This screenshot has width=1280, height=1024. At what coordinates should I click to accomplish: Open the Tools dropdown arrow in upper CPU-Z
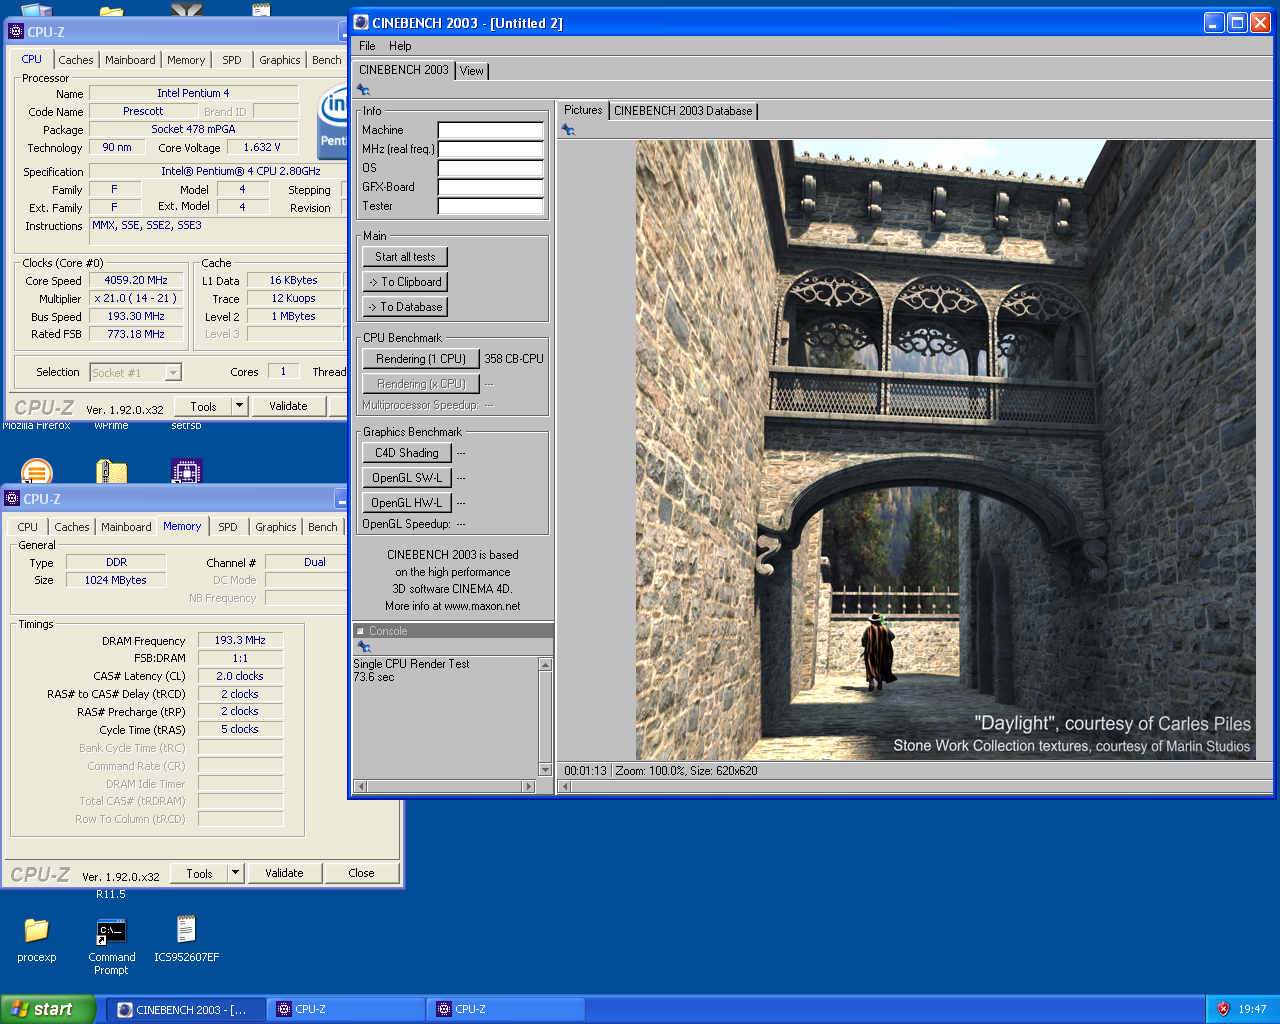[239, 406]
